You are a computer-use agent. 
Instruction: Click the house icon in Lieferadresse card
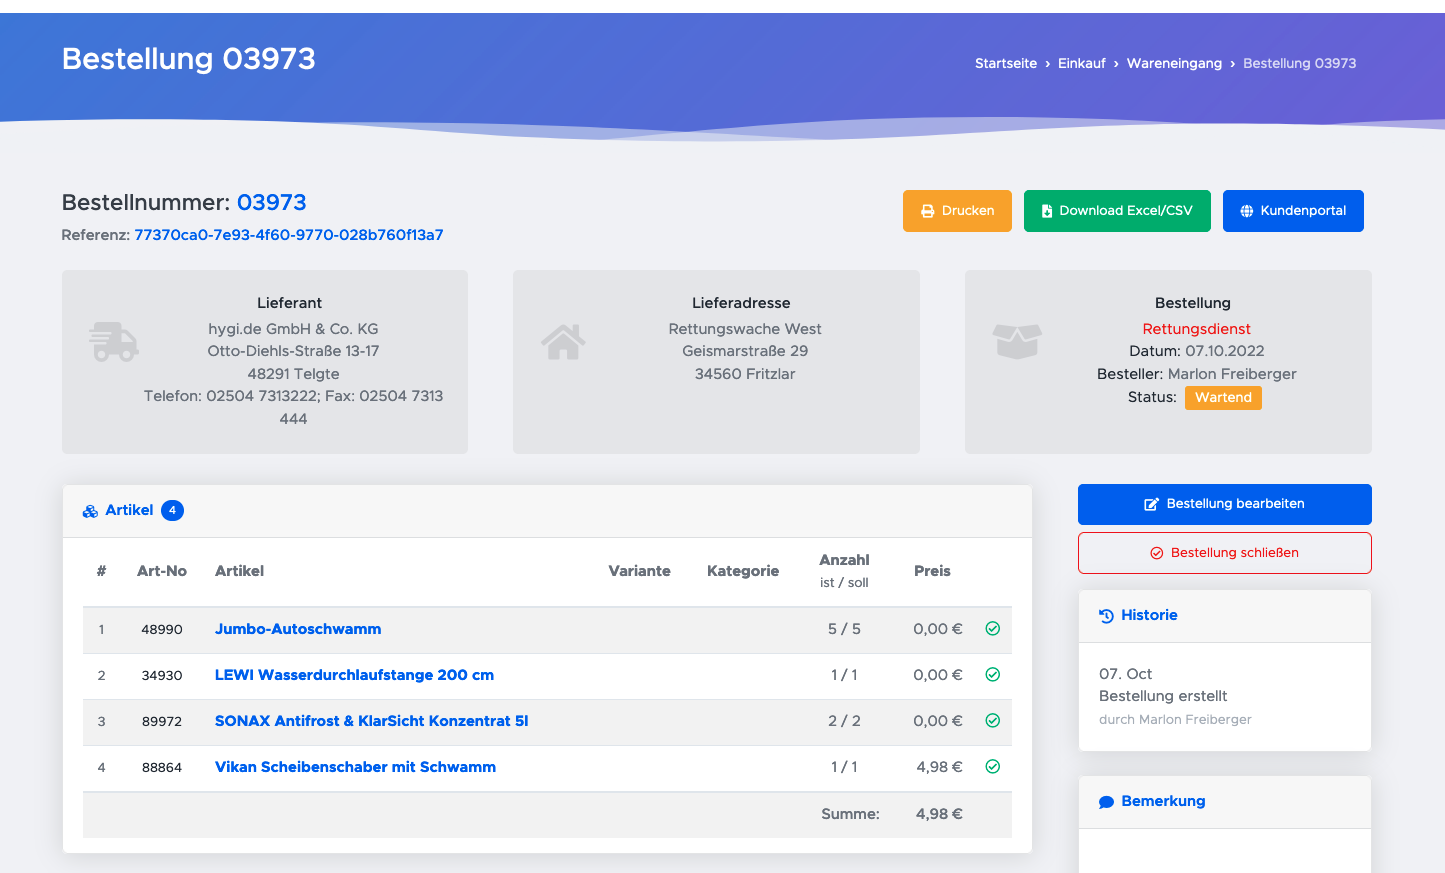coord(563,342)
